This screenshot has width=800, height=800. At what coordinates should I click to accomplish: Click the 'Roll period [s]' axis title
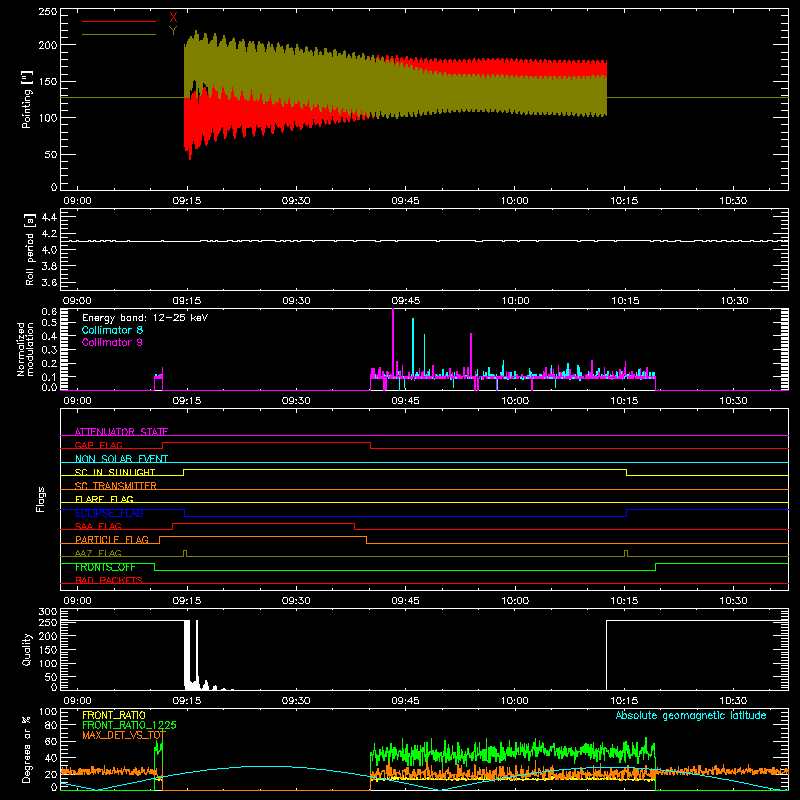(x=30, y=249)
